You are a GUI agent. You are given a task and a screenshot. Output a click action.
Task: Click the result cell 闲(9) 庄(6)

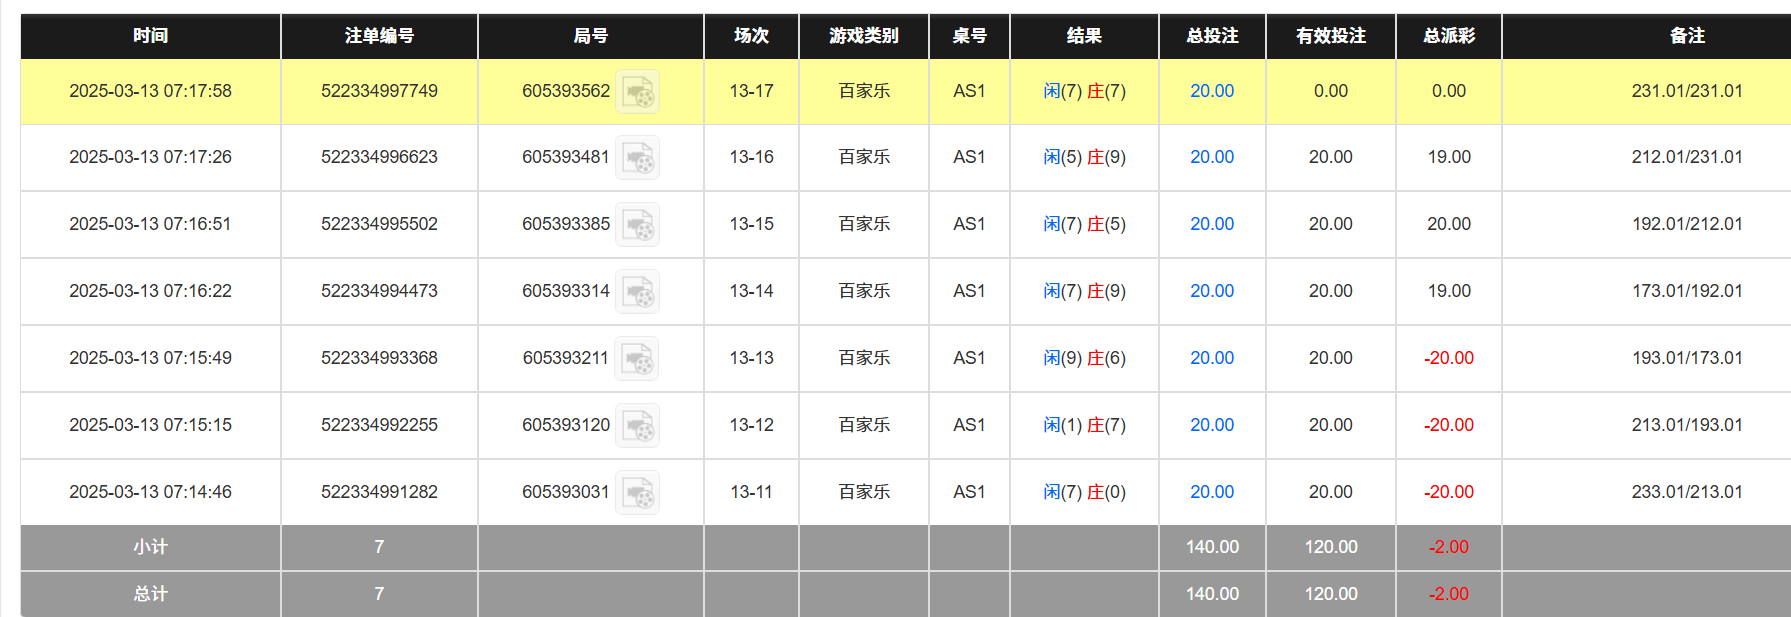(1084, 358)
